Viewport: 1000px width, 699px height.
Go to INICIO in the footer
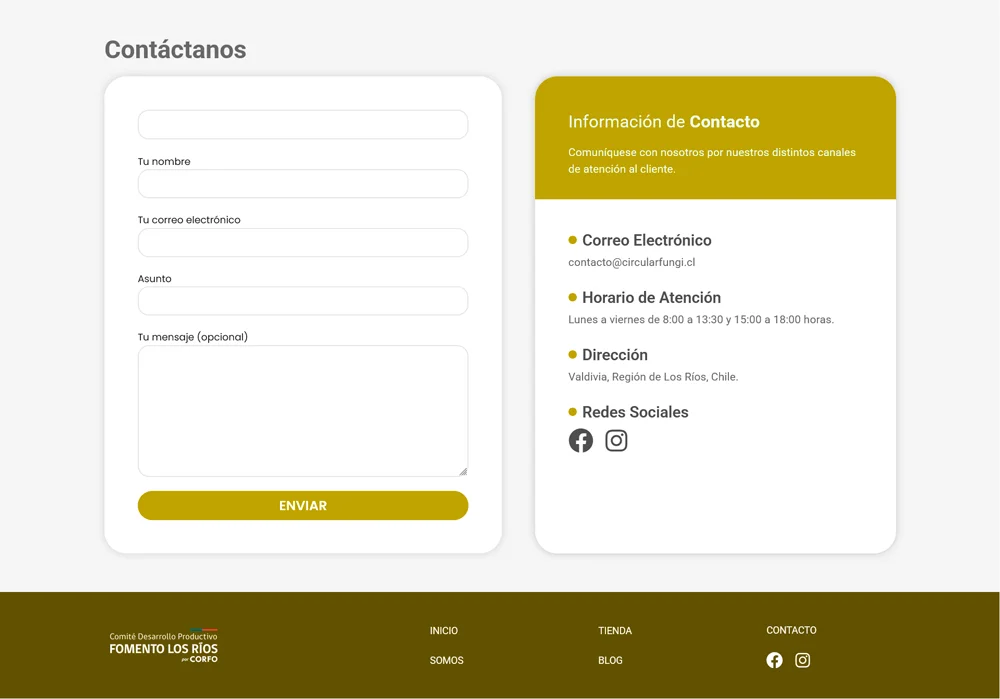pyautogui.click(x=443, y=631)
